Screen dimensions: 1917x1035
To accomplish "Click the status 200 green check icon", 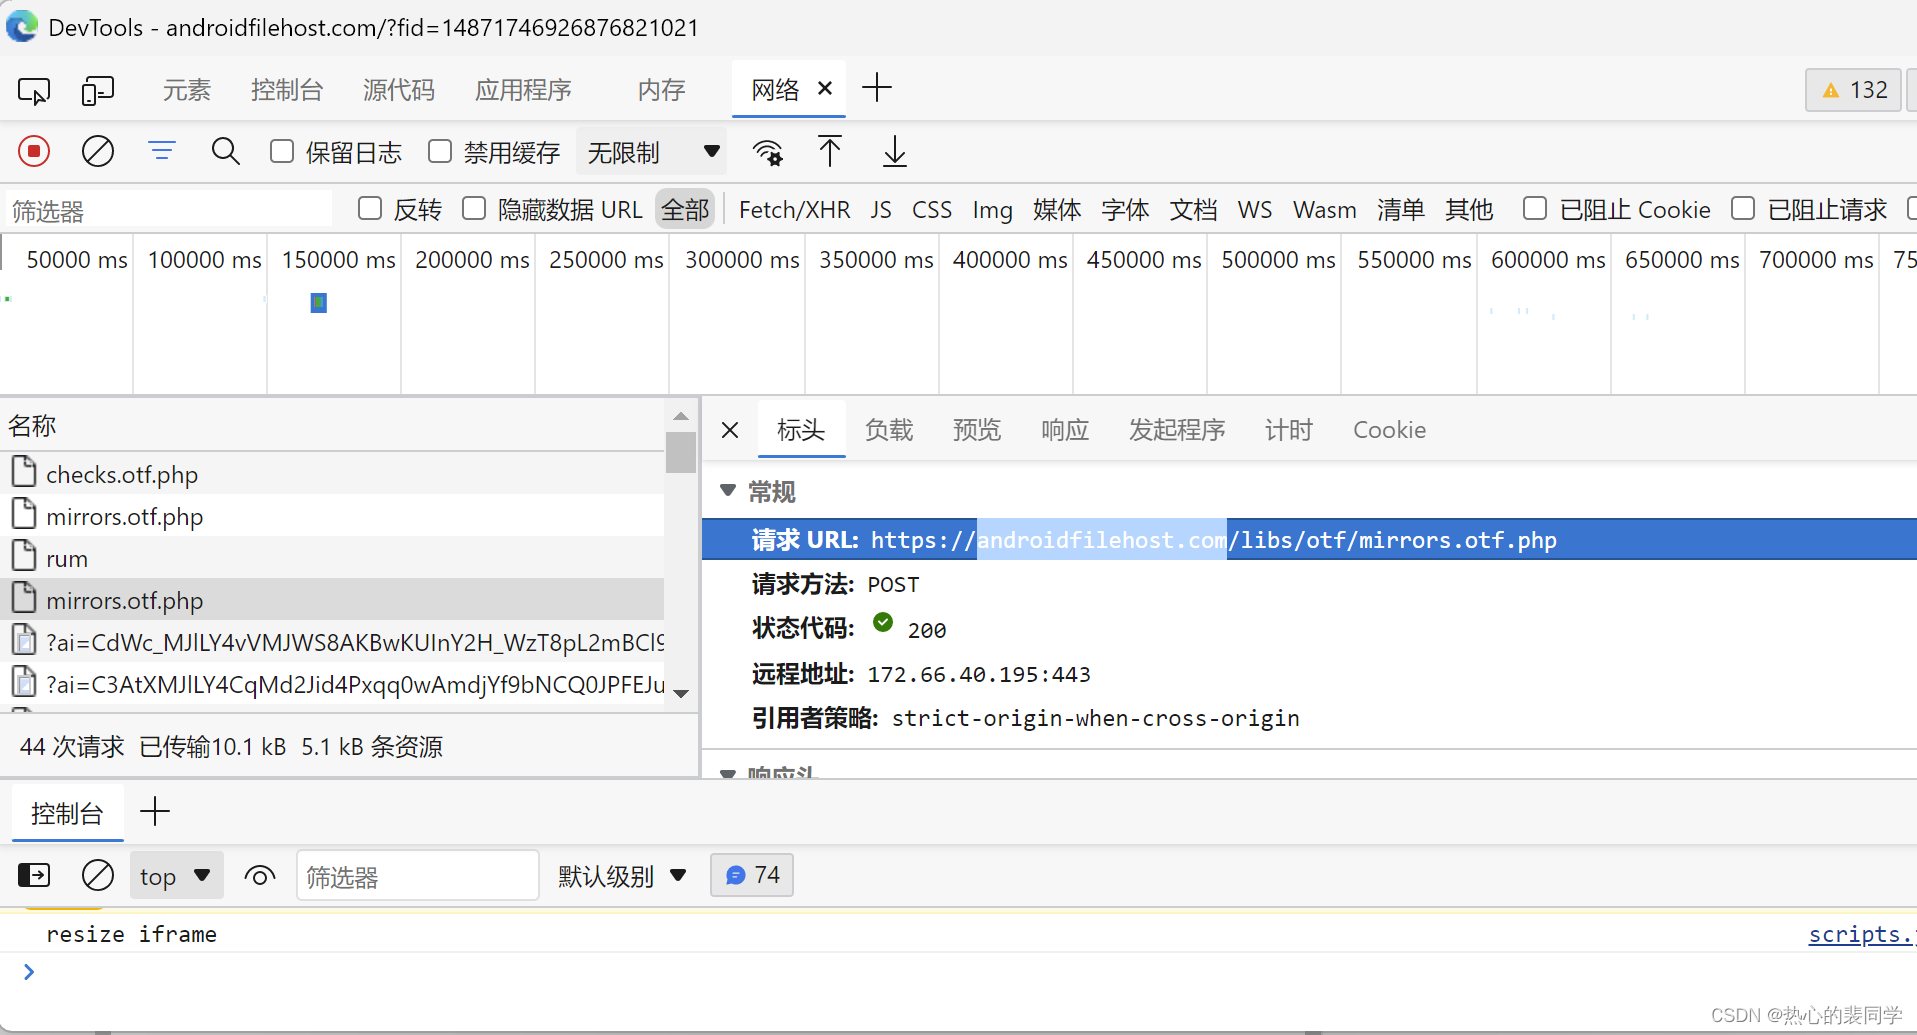I will [883, 623].
